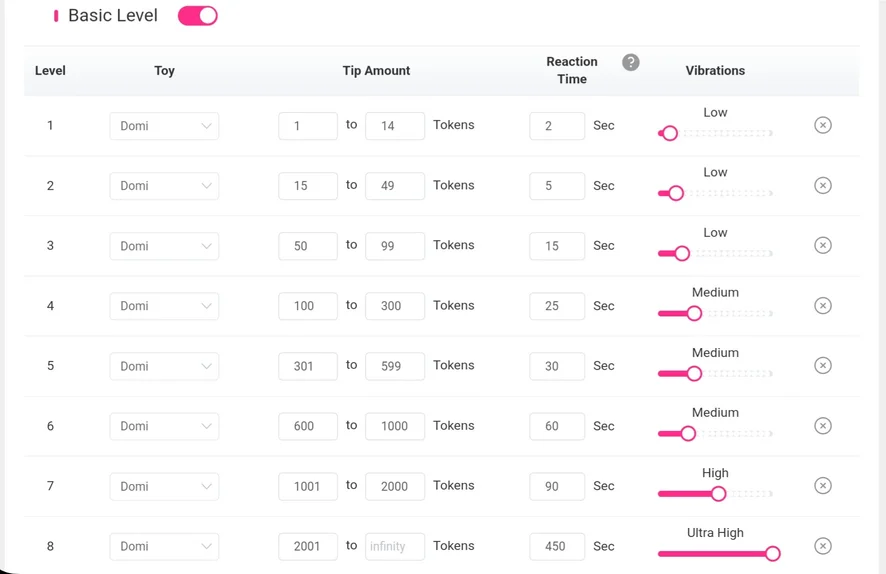Click the Reaction Time help question mark icon

[630, 63]
